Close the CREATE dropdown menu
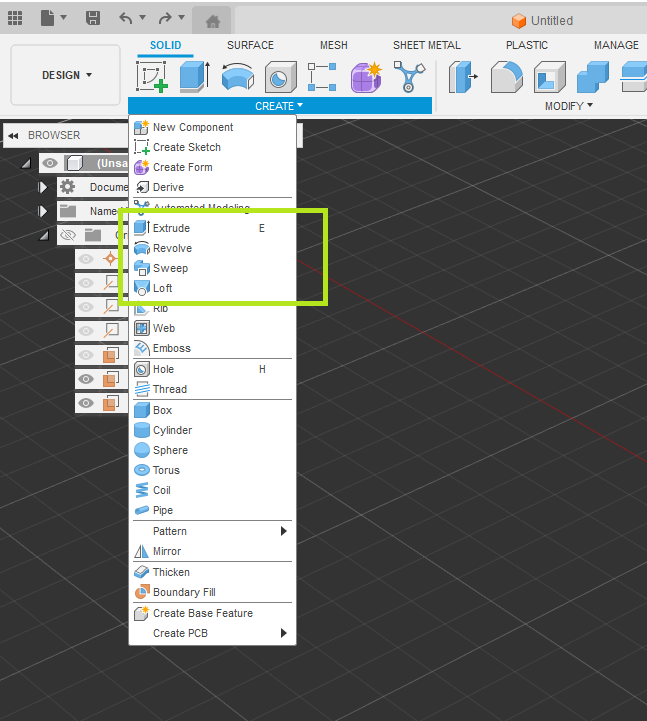Viewport: 647px width, 721px height. [280, 106]
